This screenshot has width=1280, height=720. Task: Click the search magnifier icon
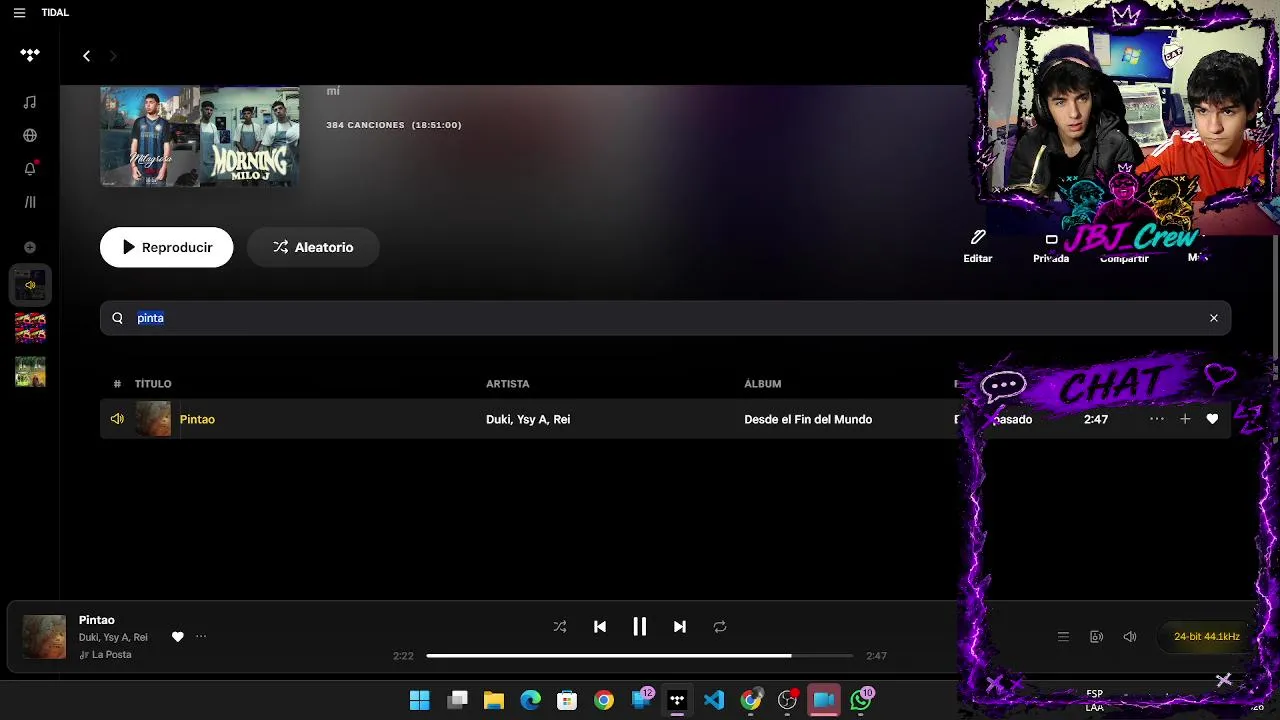pos(117,318)
